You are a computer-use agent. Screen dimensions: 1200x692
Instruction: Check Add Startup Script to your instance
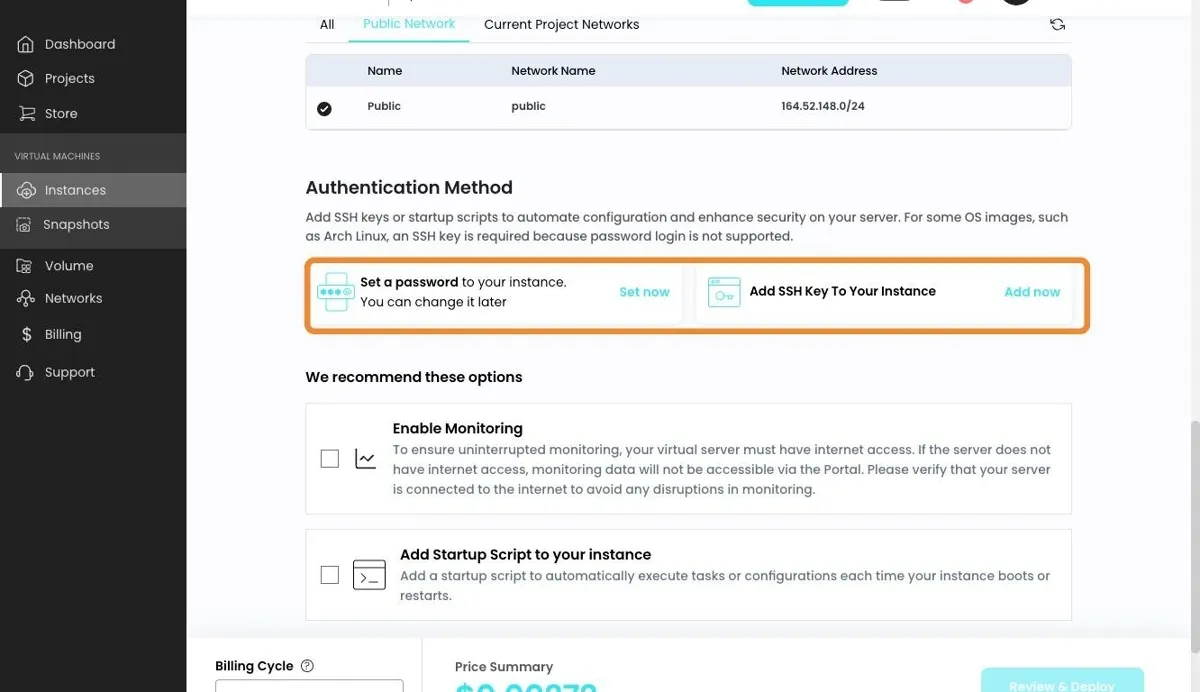pyautogui.click(x=330, y=575)
